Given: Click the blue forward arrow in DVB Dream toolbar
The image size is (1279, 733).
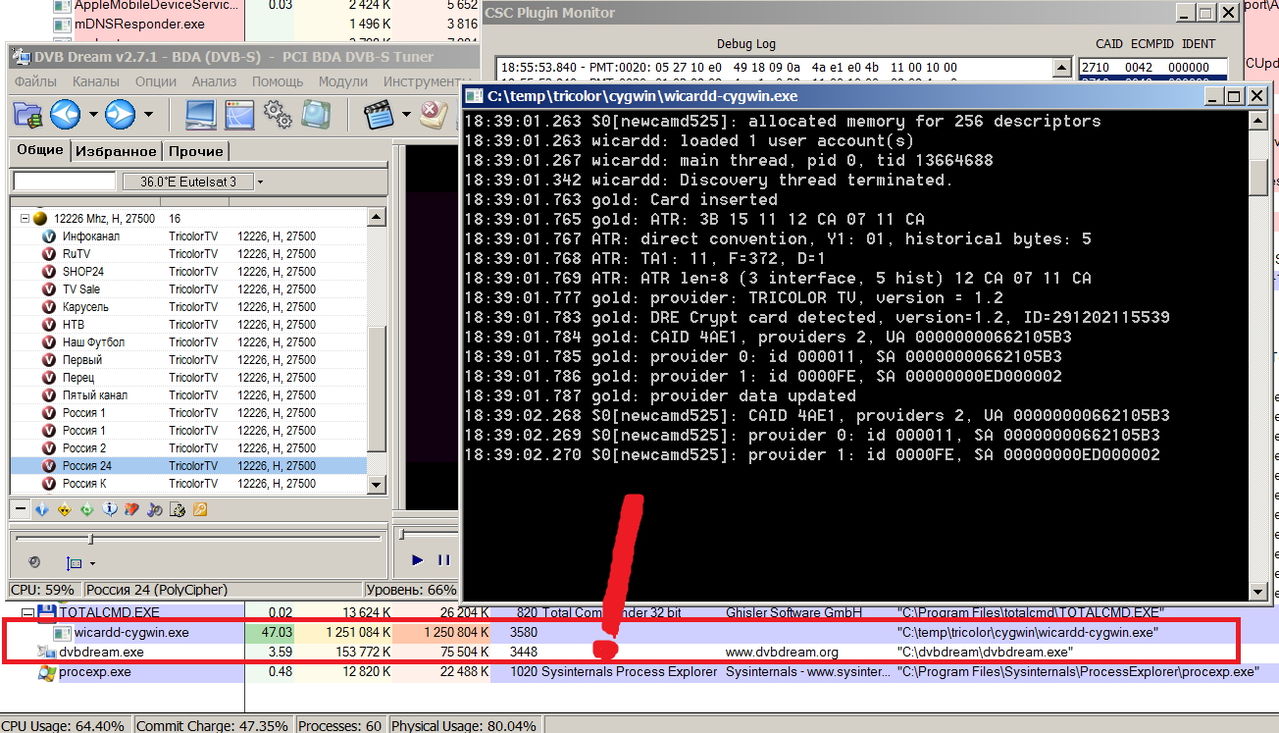Looking at the screenshot, I should 120,114.
